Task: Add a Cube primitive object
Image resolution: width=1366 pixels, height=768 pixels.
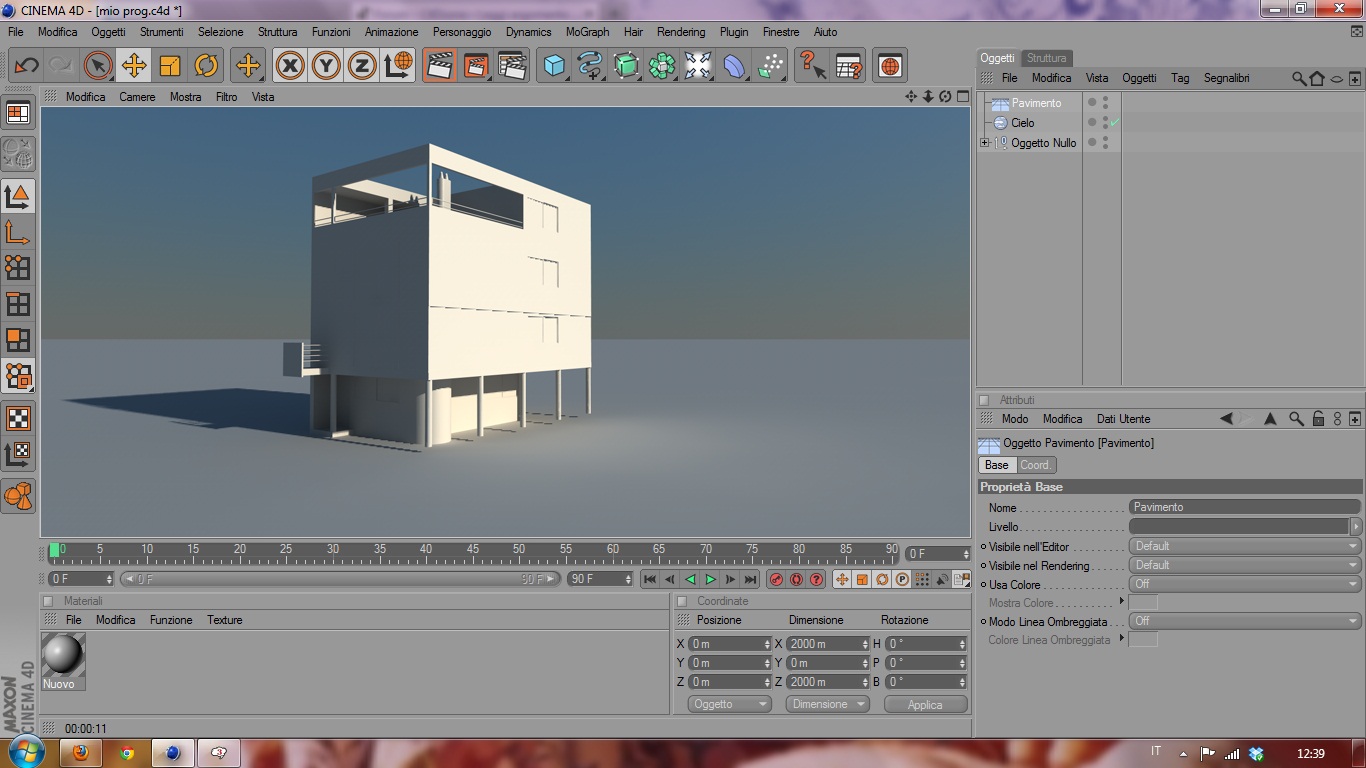Action: (x=553, y=66)
